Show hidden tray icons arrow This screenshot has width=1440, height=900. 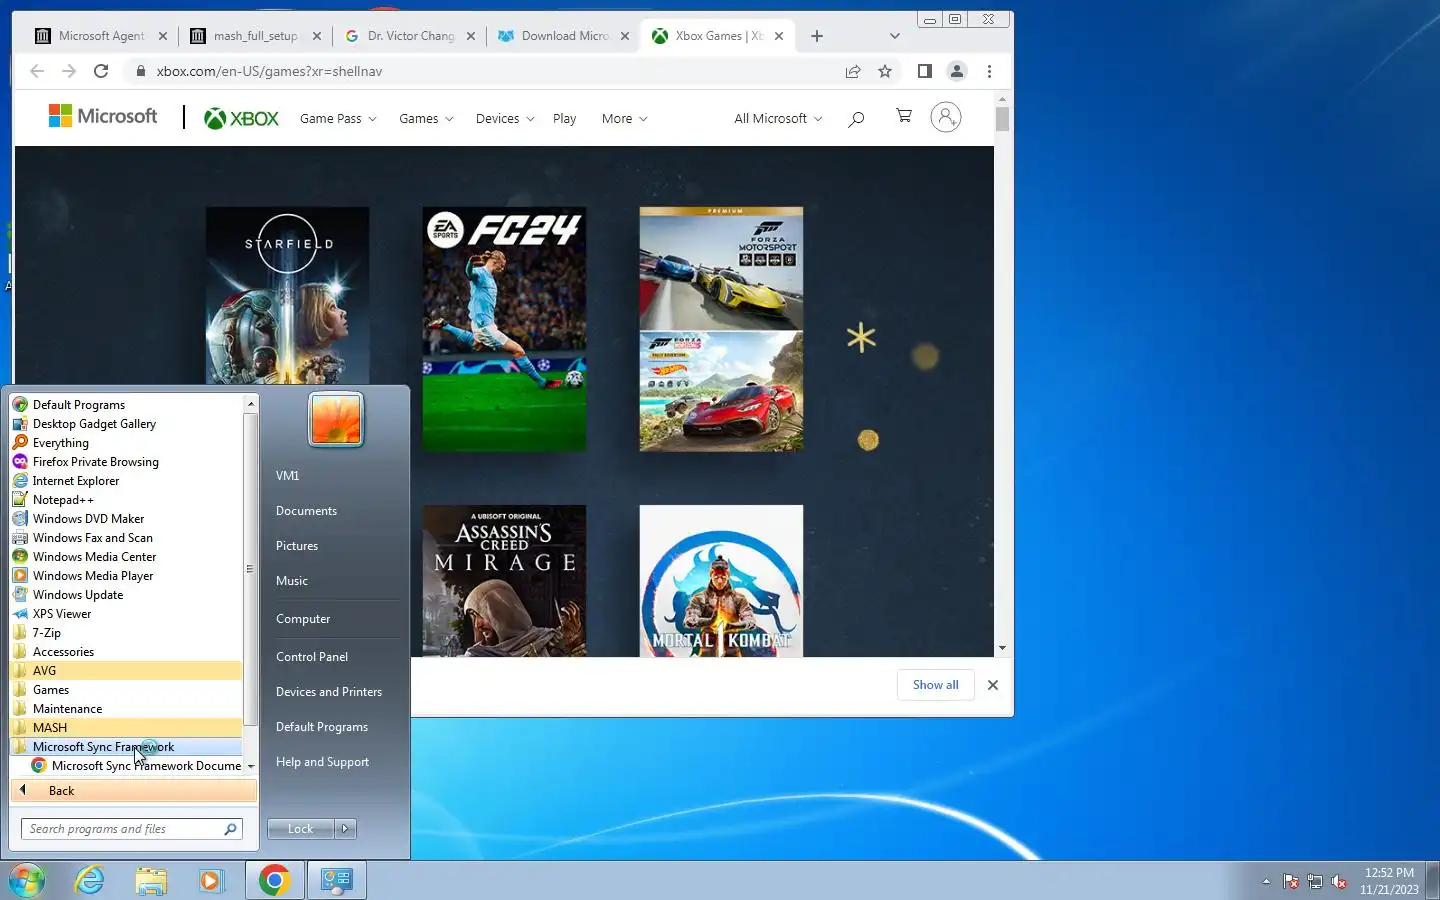coord(1266,881)
